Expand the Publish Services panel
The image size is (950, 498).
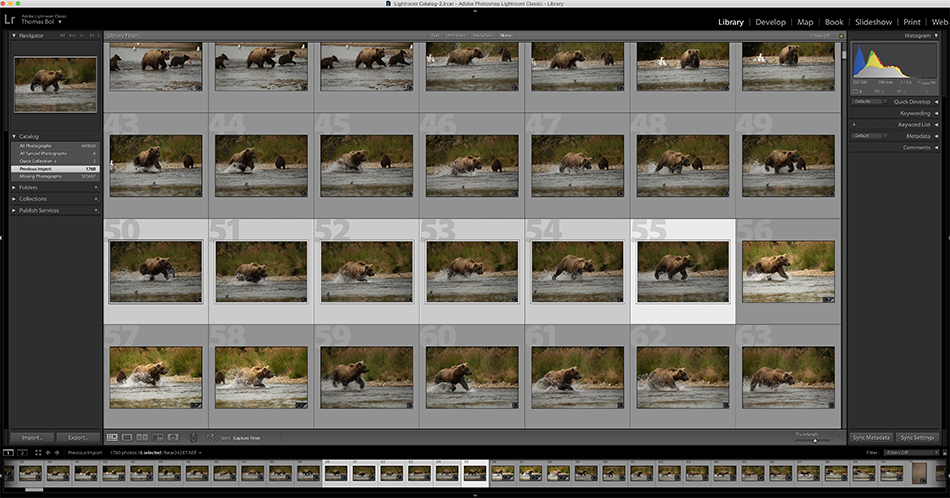(x=14, y=210)
